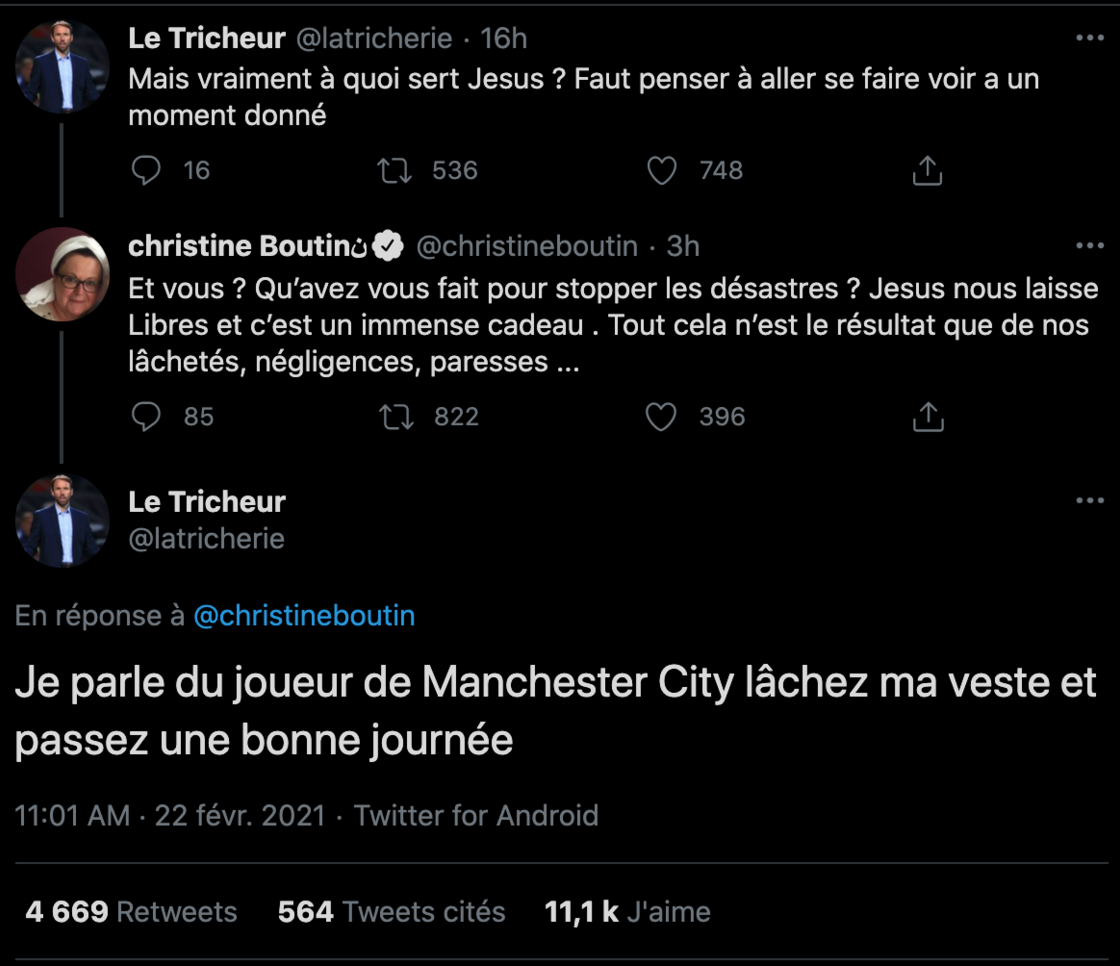Open more options on christine Boutin's tweet
1120x966 pixels.
point(1089,246)
